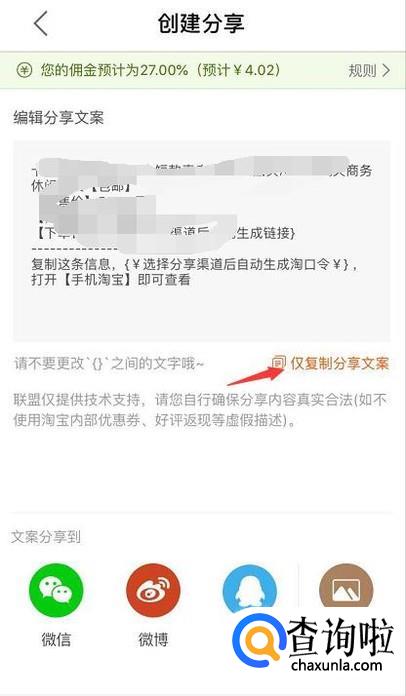Tap the 微博 label
The height and width of the screenshot is (696, 406).
pos(153,640)
